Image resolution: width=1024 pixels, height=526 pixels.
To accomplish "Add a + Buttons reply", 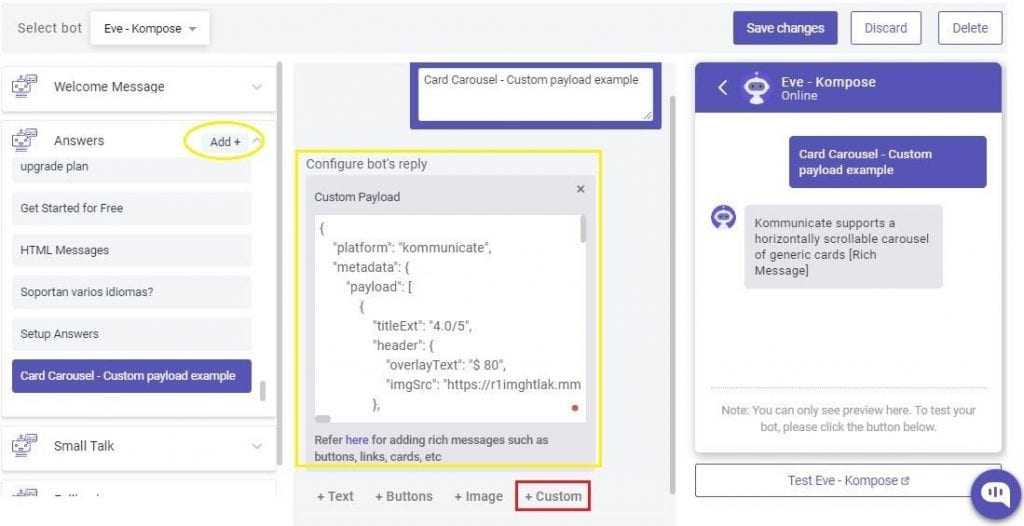I will (404, 497).
